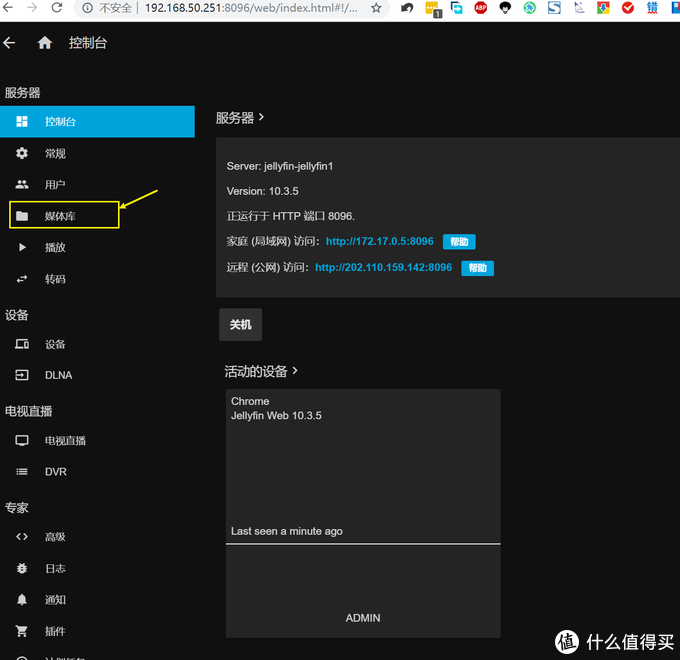Image resolution: width=680 pixels, height=660 pixels.
Task: Click the DVR list icon
Action: [x=22, y=471]
